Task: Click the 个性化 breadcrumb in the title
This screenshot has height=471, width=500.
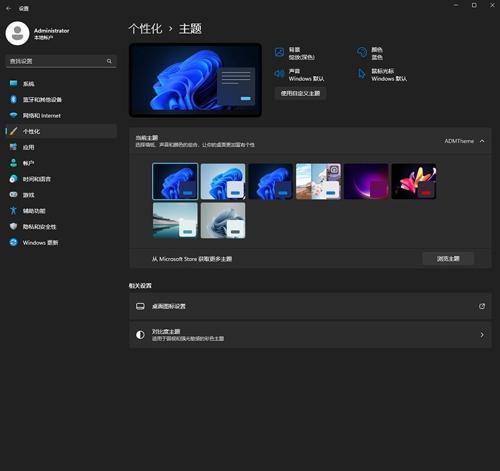Action: click(145, 29)
